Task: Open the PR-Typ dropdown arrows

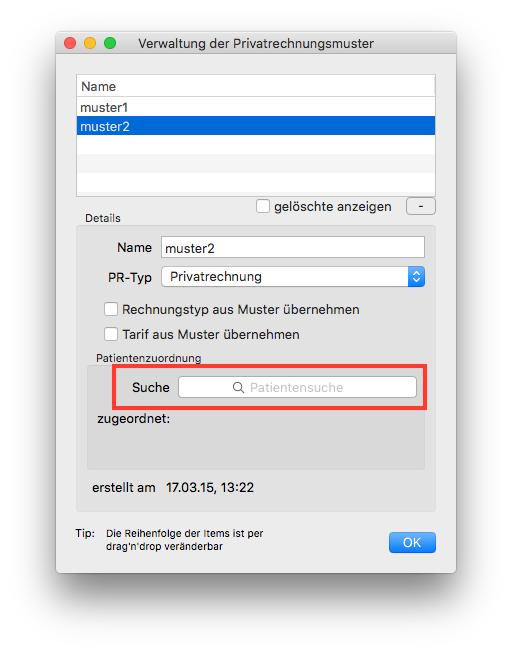Action: tap(416, 277)
